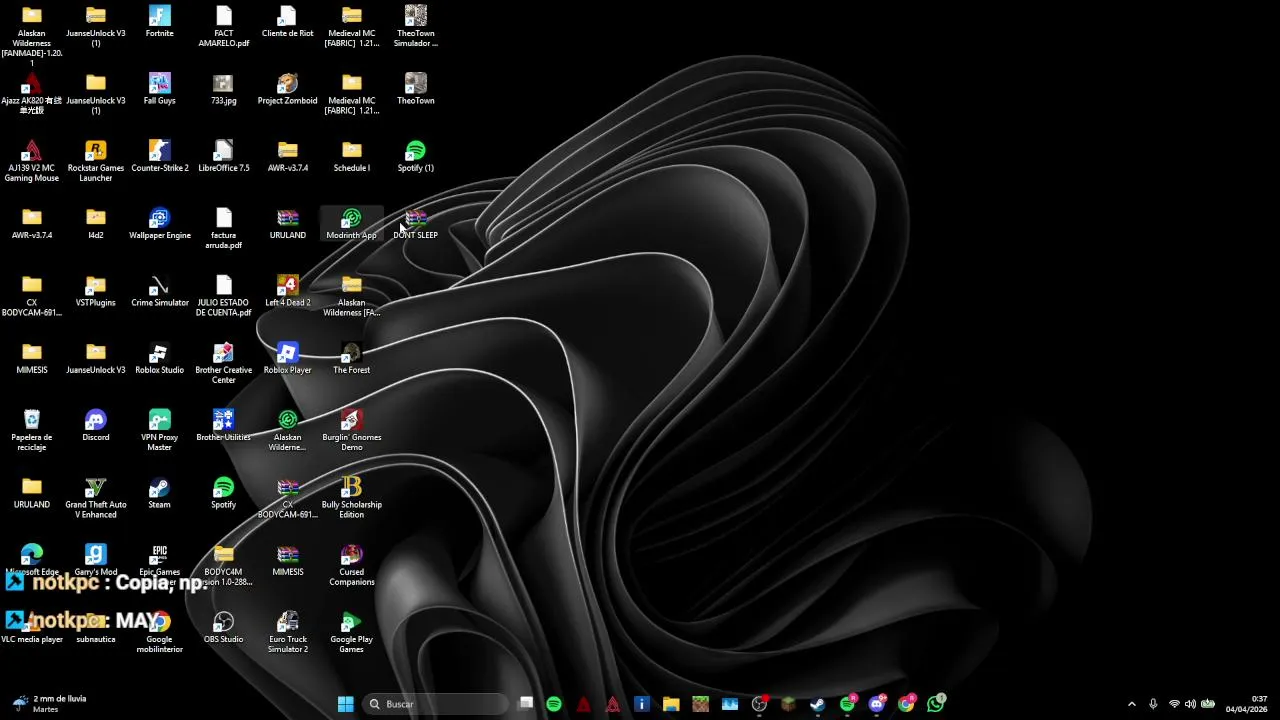
Task: Open Task View in the taskbar
Action: point(525,704)
